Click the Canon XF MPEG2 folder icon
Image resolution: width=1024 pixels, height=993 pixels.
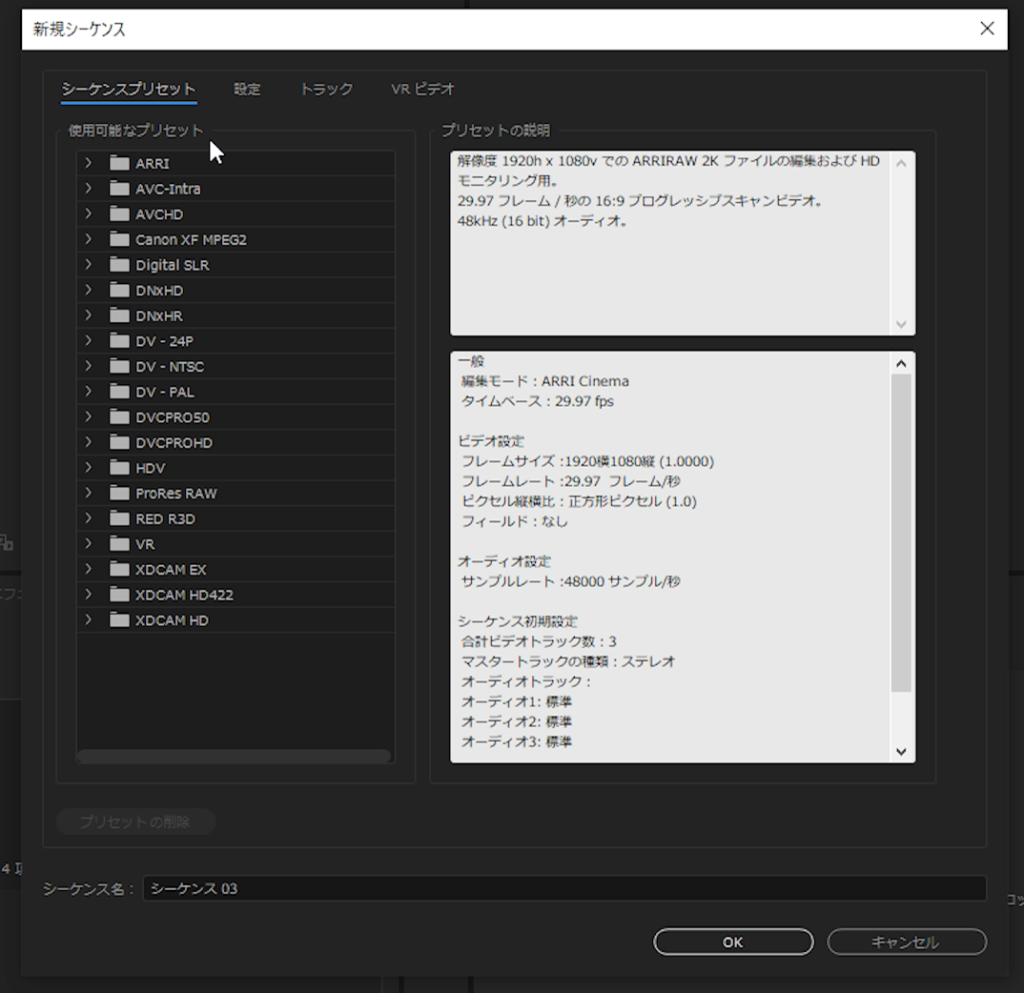point(120,239)
